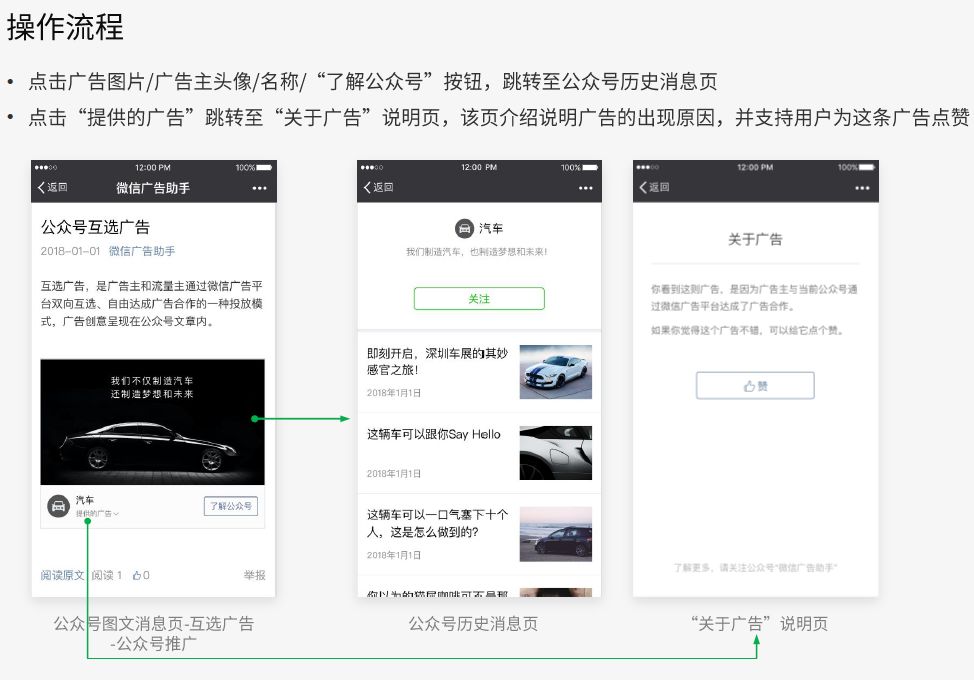Click the silver car closeup thumbnail
974x680 pixels.
[555, 453]
